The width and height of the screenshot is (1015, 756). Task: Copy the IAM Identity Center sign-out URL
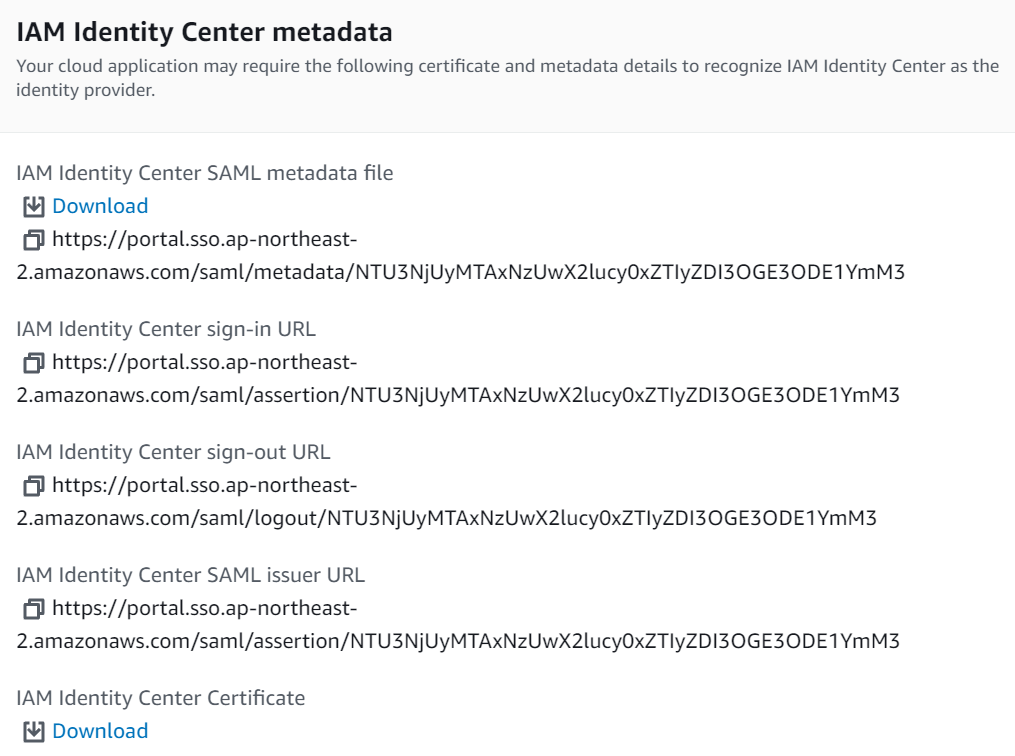34,485
